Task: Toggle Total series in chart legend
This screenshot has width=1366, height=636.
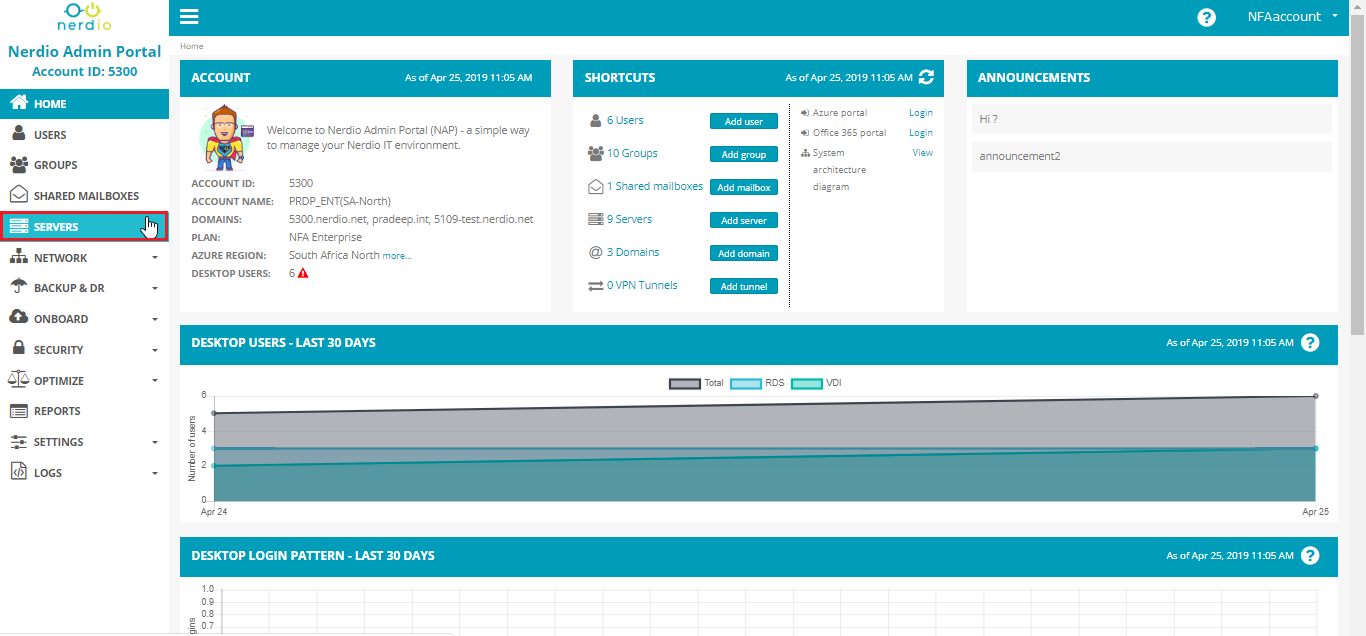Action: (x=697, y=383)
